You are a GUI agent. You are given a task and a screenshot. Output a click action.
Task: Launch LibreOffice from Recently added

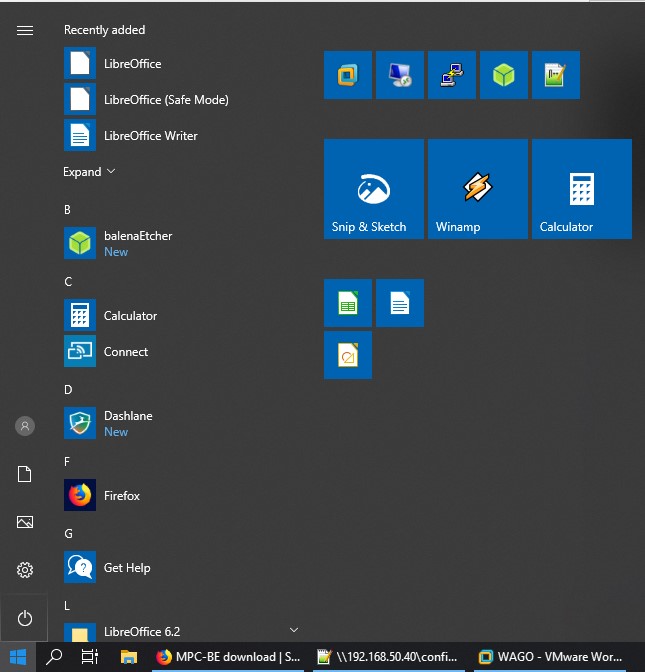[180, 63]
